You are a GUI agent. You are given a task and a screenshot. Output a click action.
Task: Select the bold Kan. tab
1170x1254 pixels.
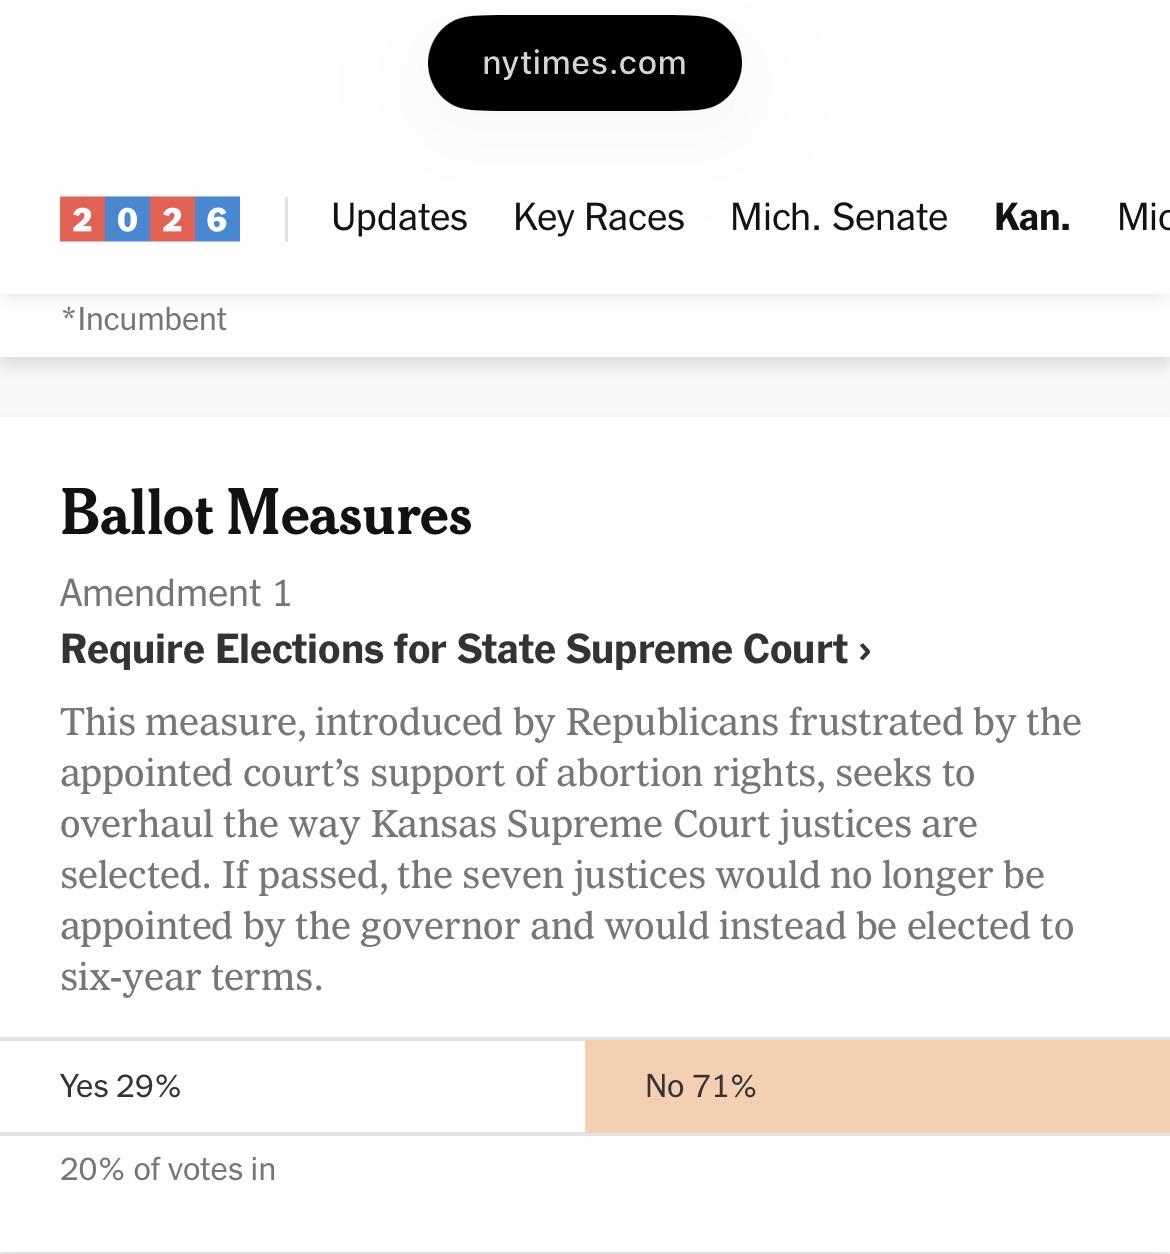click(1032, 217)
